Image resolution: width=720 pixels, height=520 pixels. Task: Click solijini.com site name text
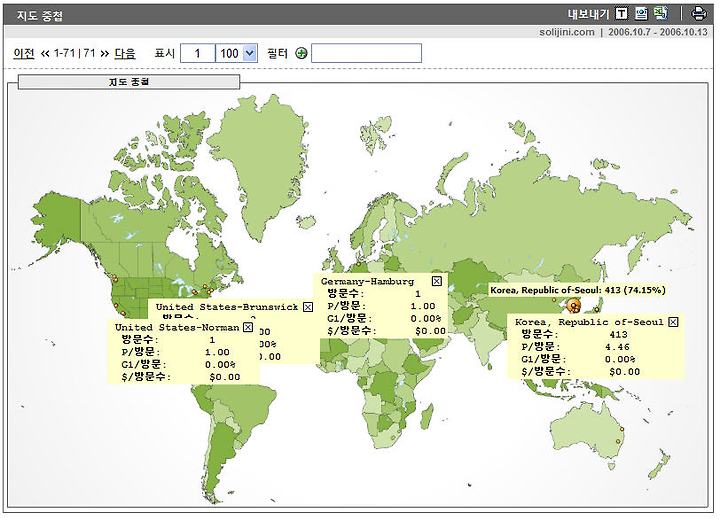pos(567,32)
